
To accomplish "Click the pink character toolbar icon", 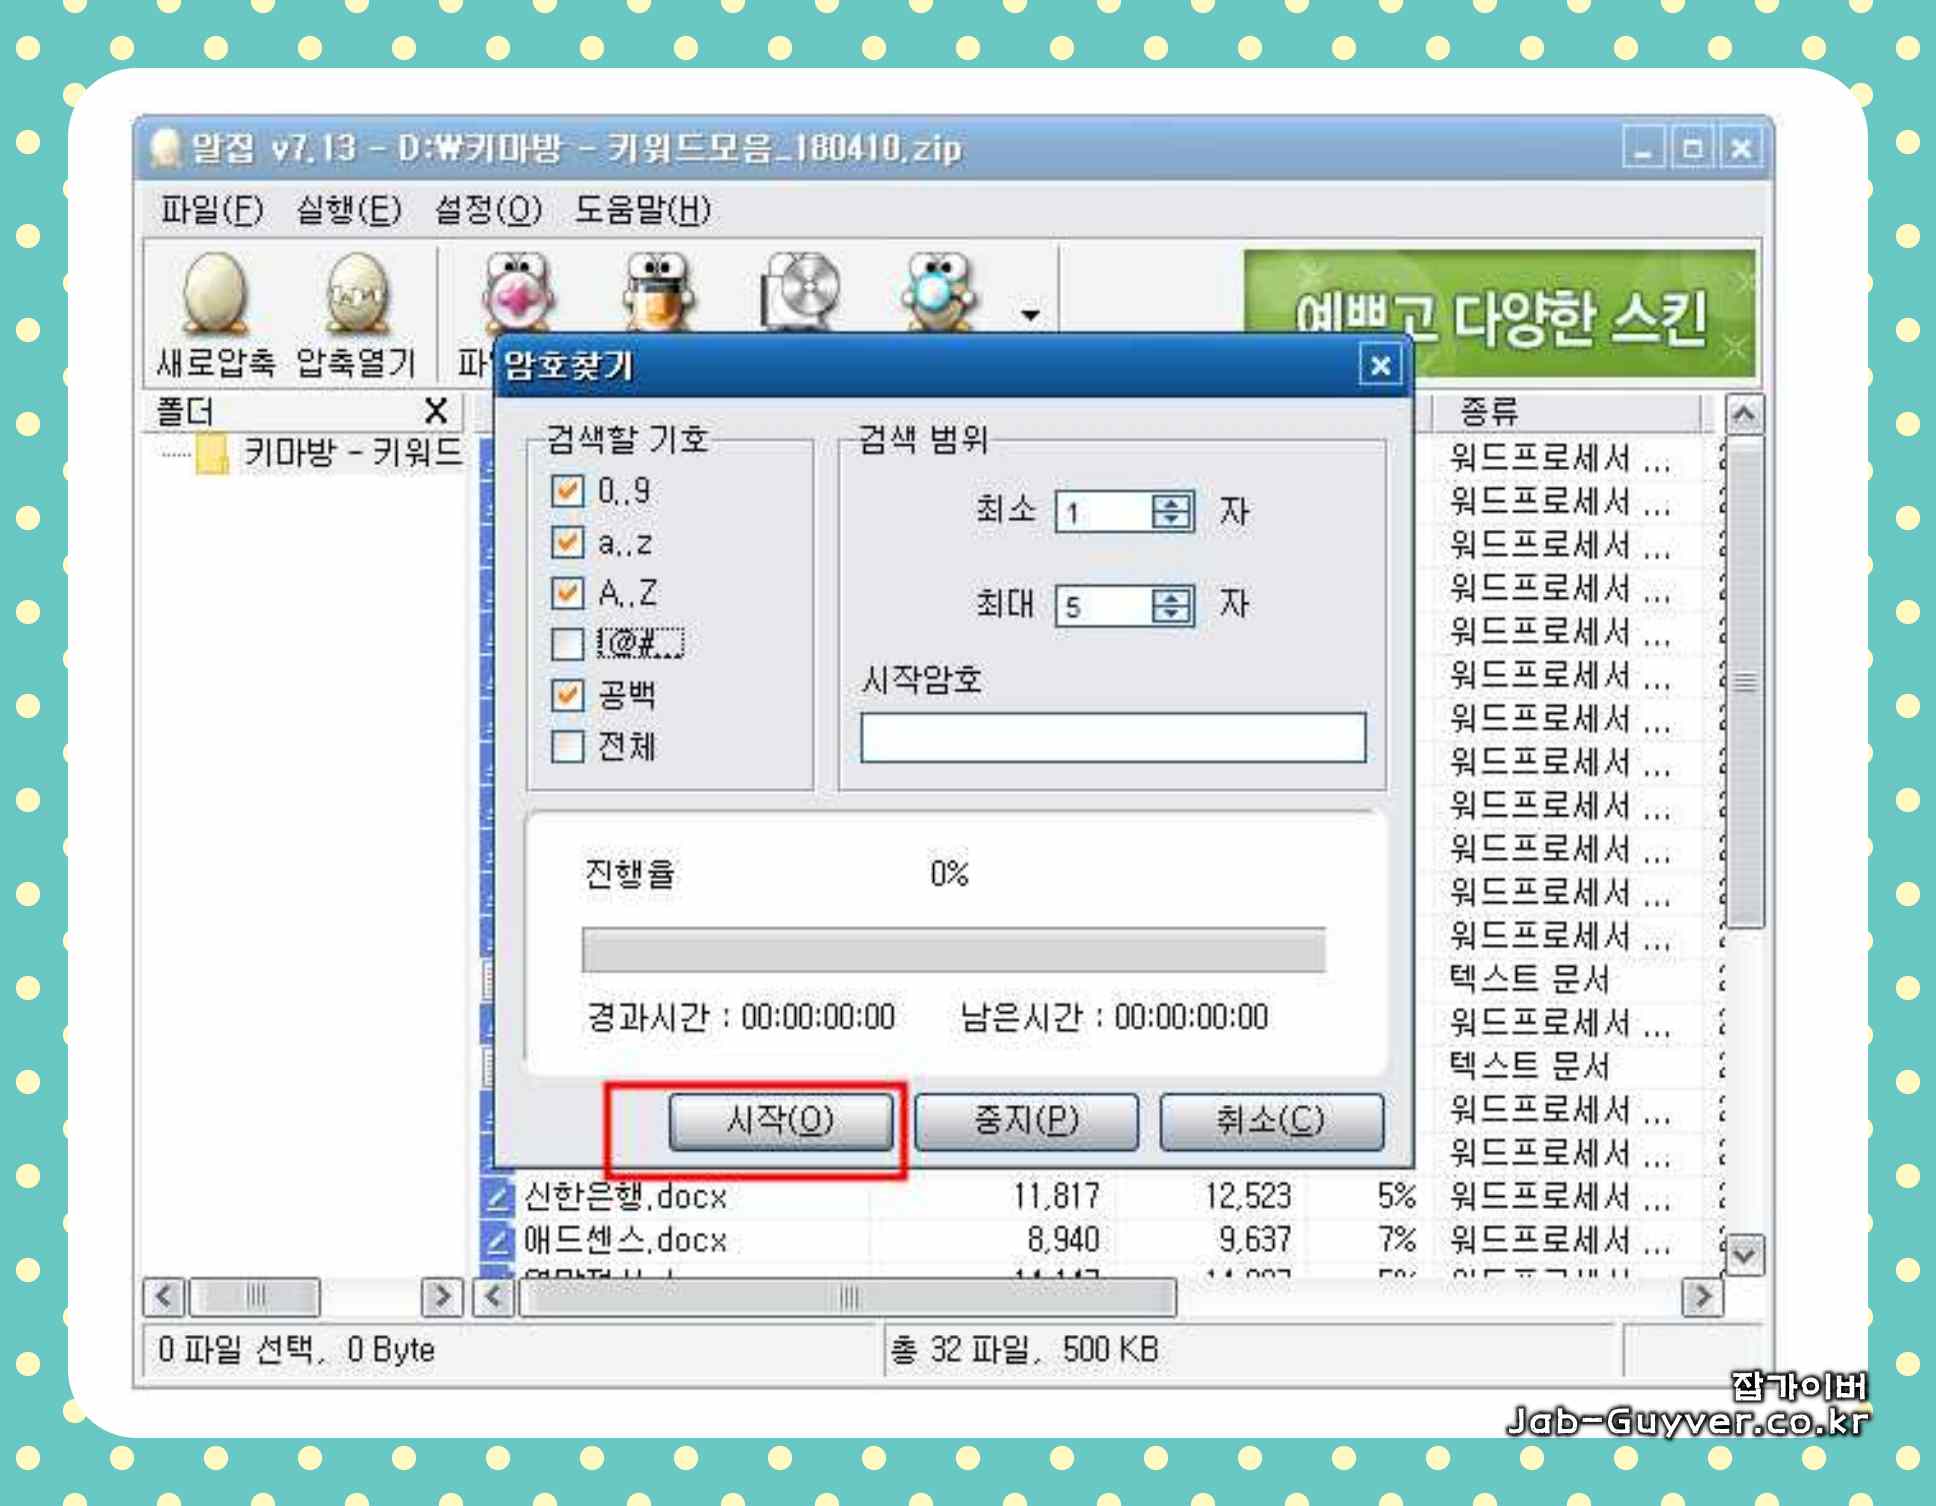I will point(517,293).
